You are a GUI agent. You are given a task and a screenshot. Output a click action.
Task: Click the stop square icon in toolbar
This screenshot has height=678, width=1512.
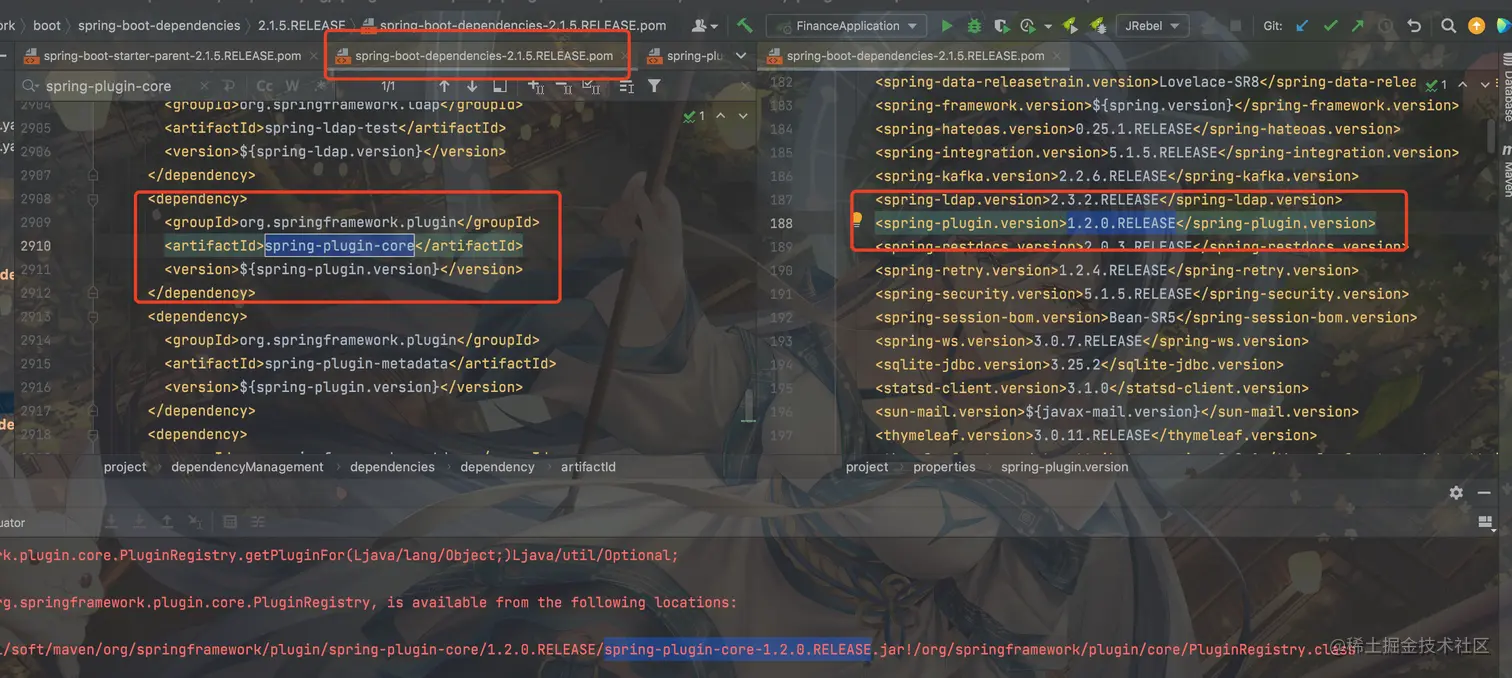[x=1235, y=26]
